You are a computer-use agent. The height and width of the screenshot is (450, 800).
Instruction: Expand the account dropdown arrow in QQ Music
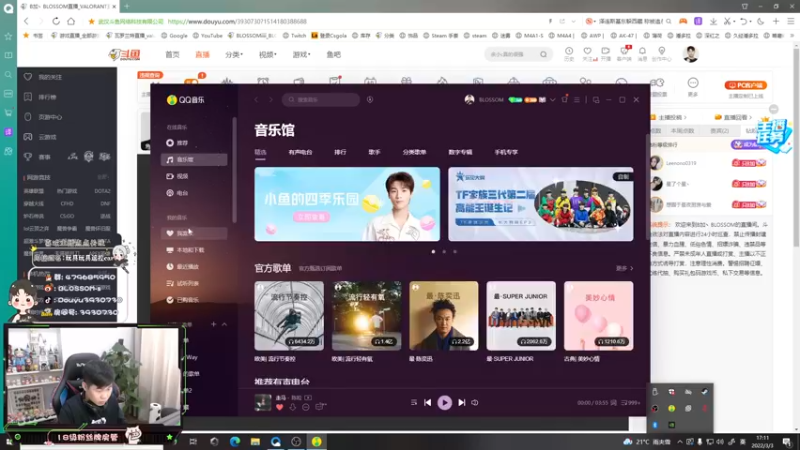(x=552, y=99)
